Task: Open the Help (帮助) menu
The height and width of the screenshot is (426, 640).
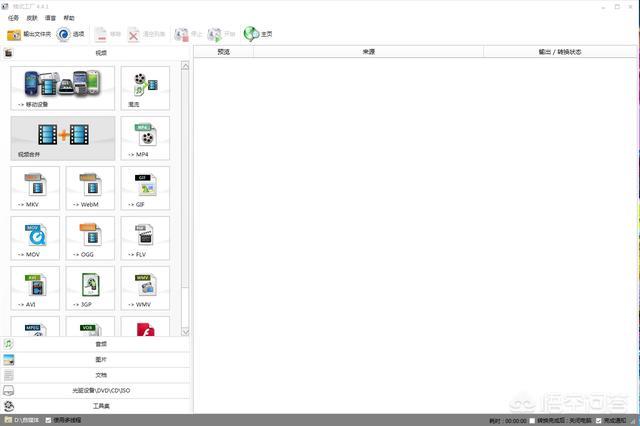Action: click(x=68, y=18)
